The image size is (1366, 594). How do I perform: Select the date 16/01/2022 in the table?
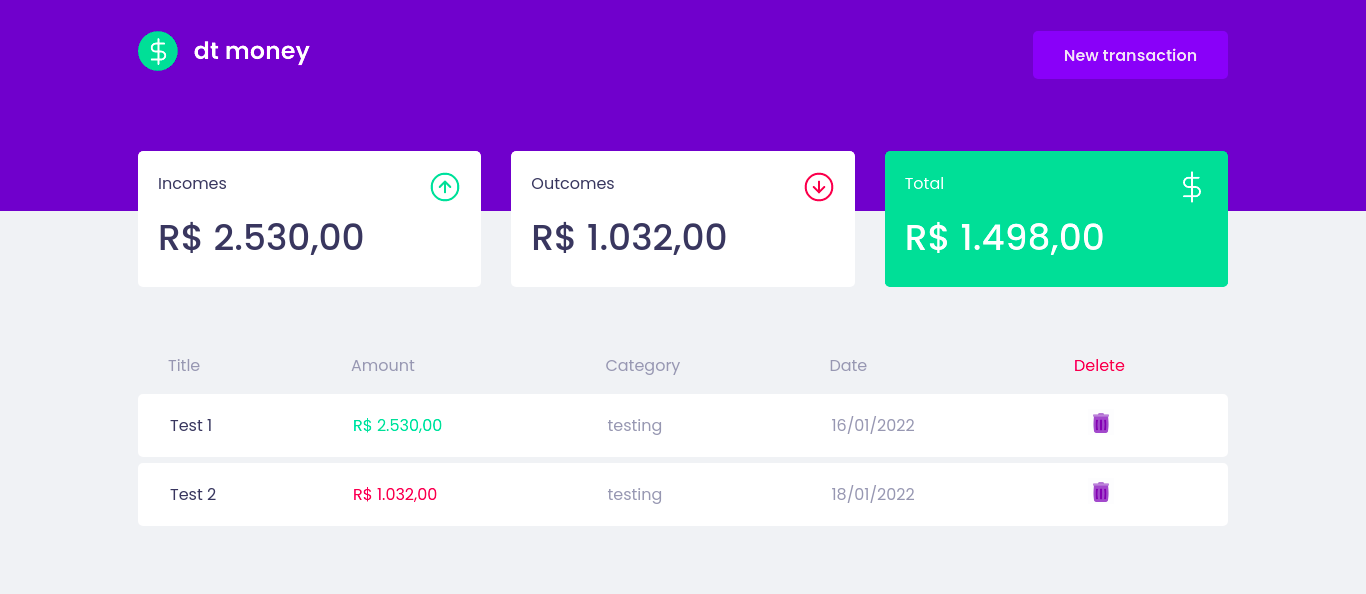pos(872,424)
